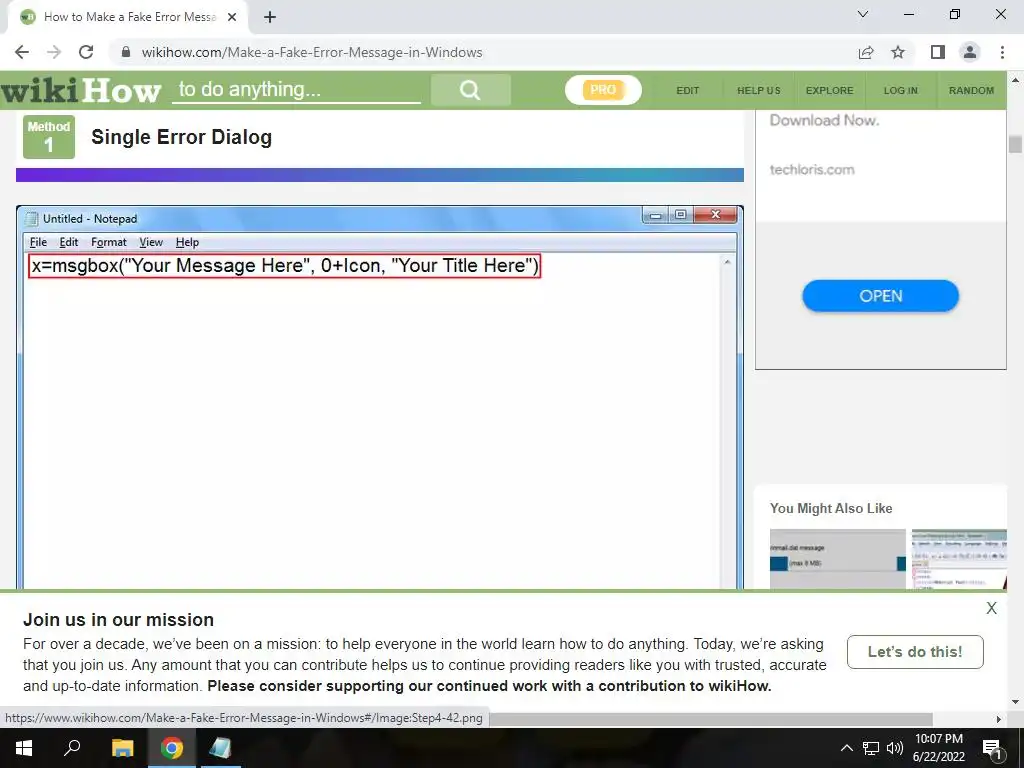Image resolution: width=1024 pixels, height=768 pixels.
Task: Open Chrome side panel icon
Action: [938, 52]
